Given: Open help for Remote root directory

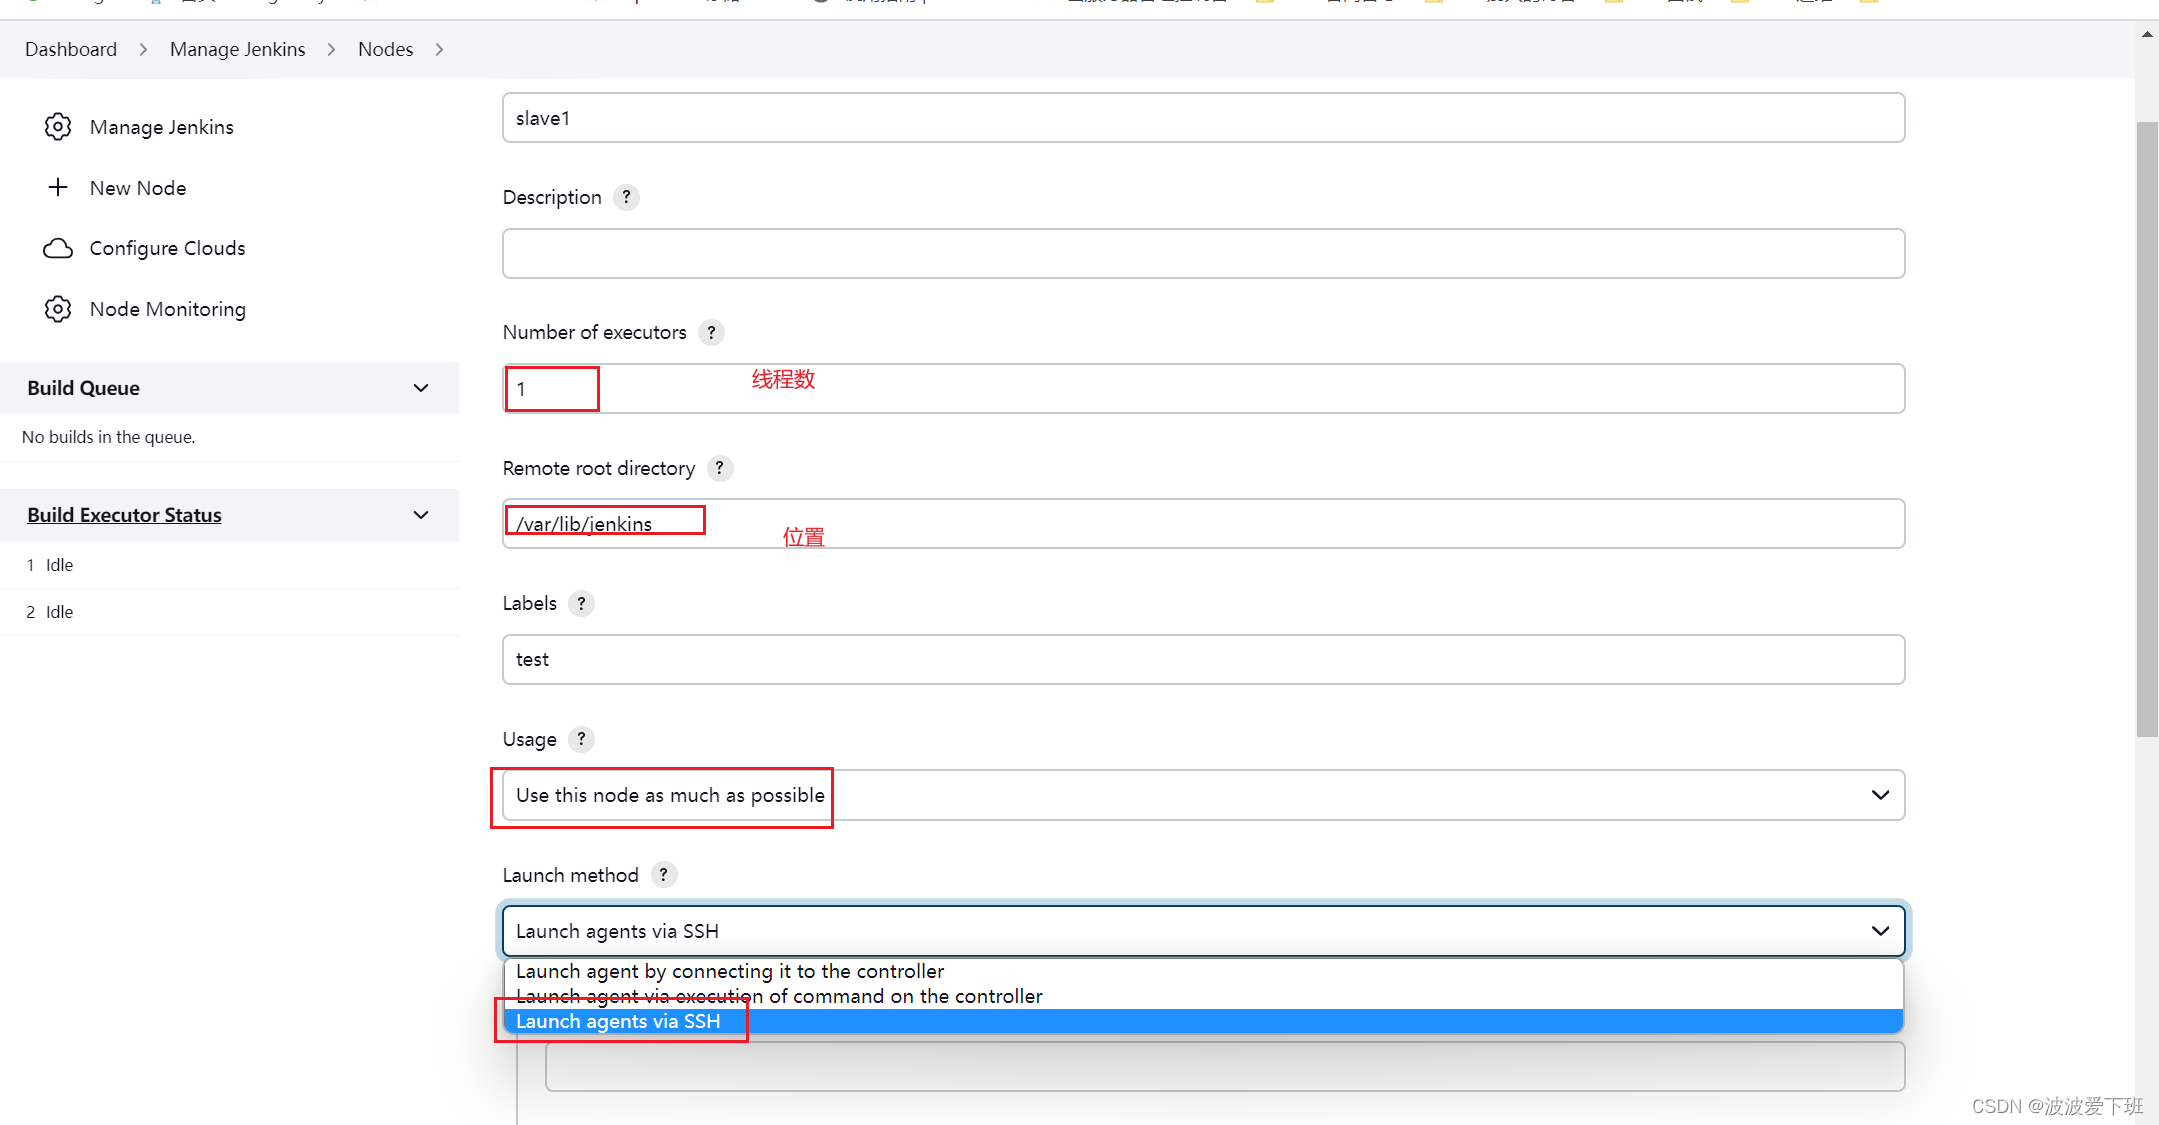Looking at the screenshot, I should coord(719,467).
